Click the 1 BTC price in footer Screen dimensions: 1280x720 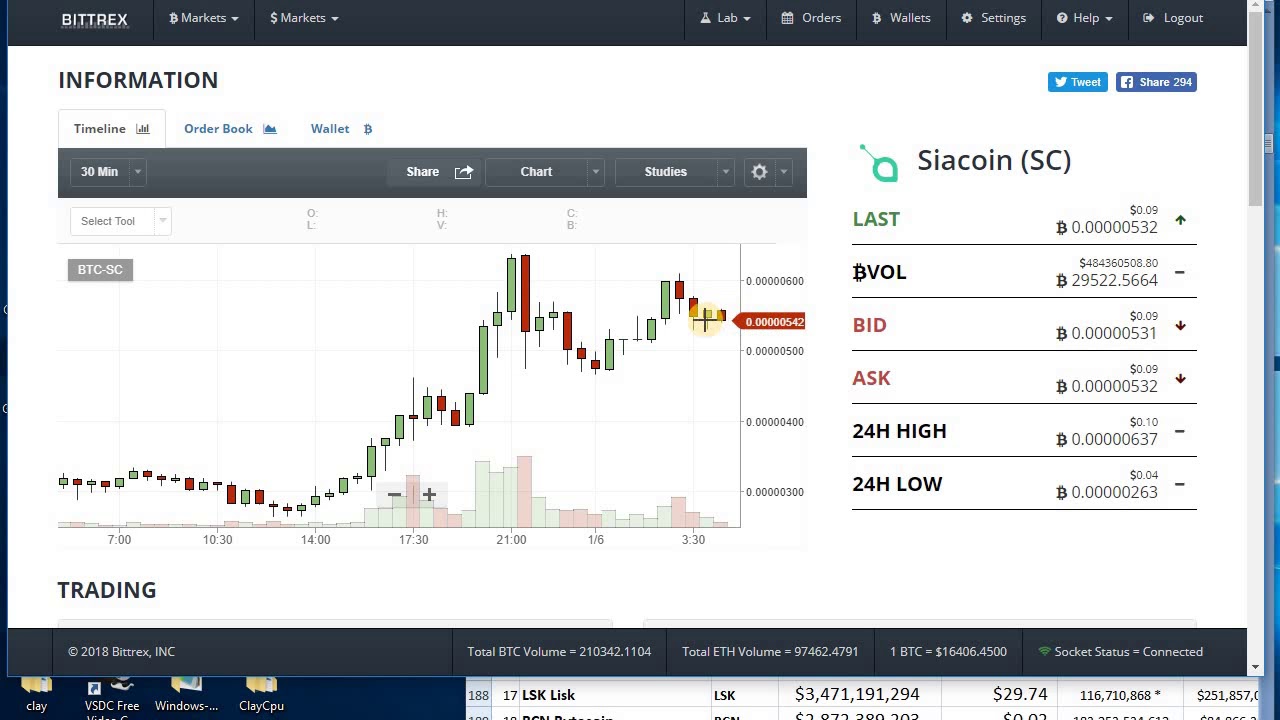tap(948, 652)
